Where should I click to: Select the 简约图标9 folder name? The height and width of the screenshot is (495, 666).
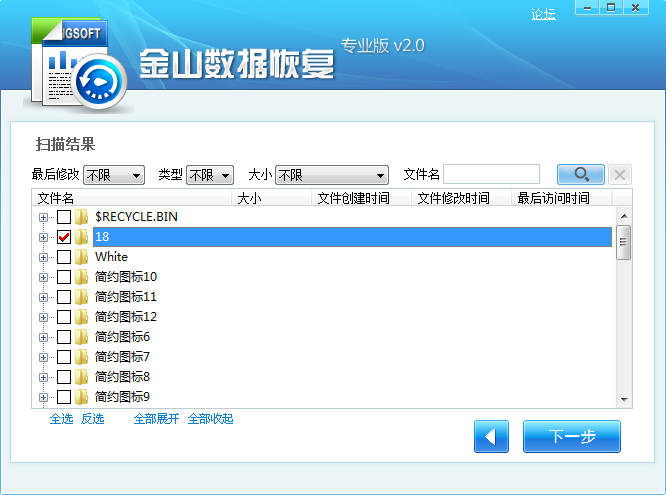point(122,396)
